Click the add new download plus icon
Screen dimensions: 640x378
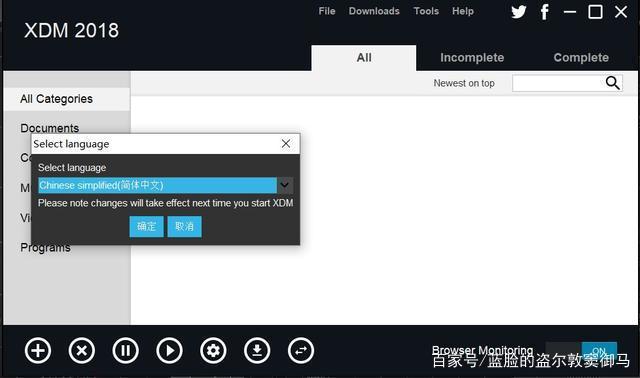38,350
